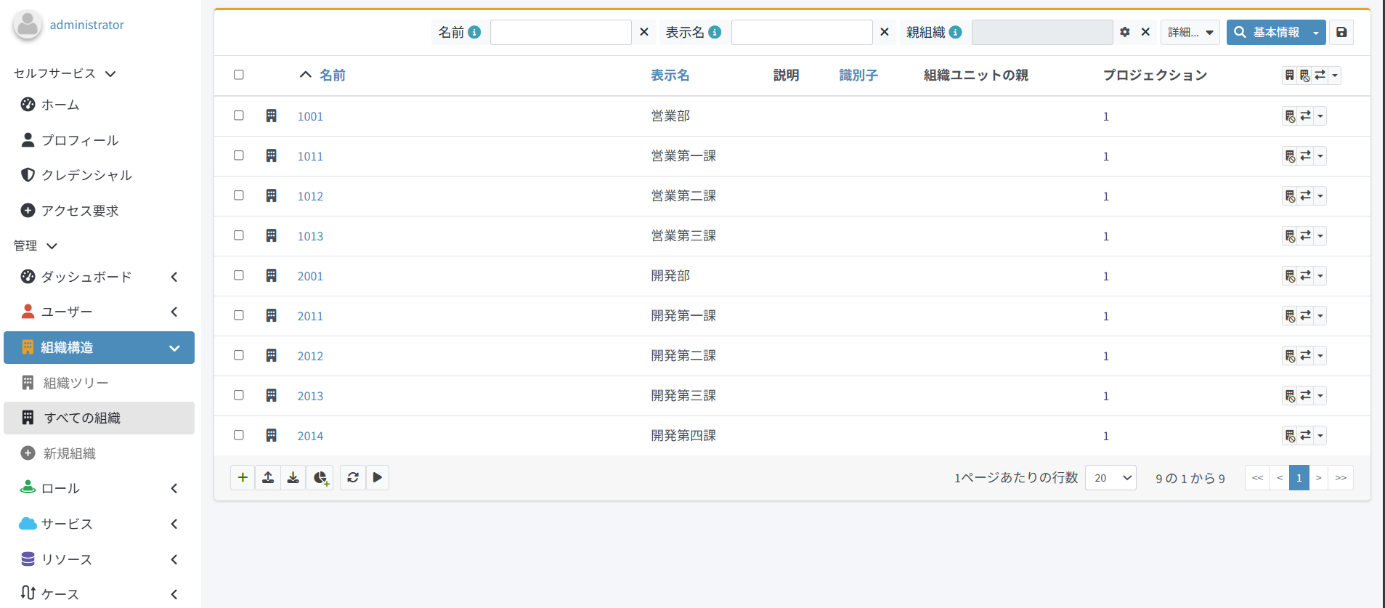Click the save search floppy disk icon
The height and width of the screenshot is (608, 1385).
1342,33
